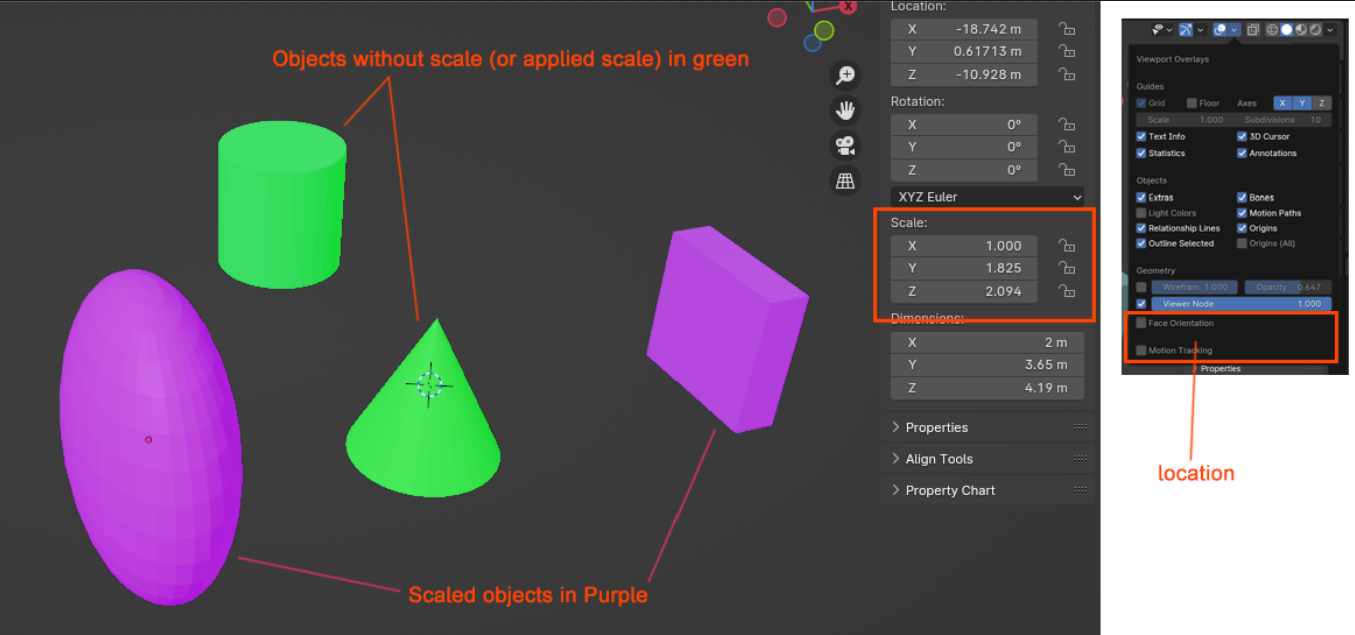This screenshot has height=635, width=1355.
Task: Enable the Face Orientation checkbox
Action: tap(1141, 323)
